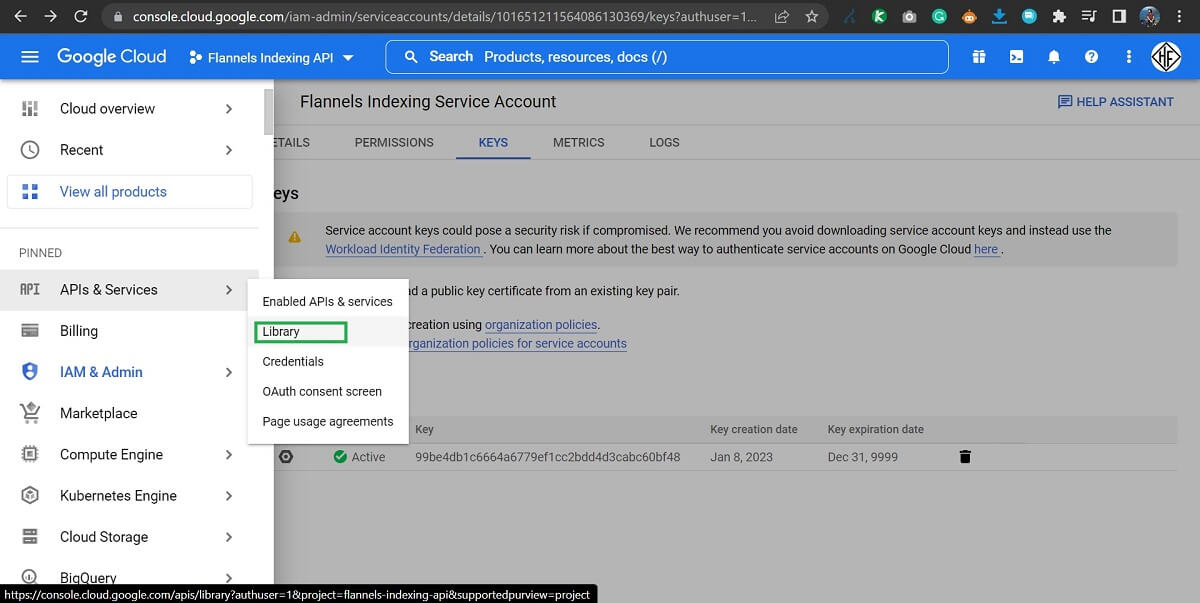Expand the IAM & Admin chevron
This screenshot has height=603, width=1200.
pos(229,372)
